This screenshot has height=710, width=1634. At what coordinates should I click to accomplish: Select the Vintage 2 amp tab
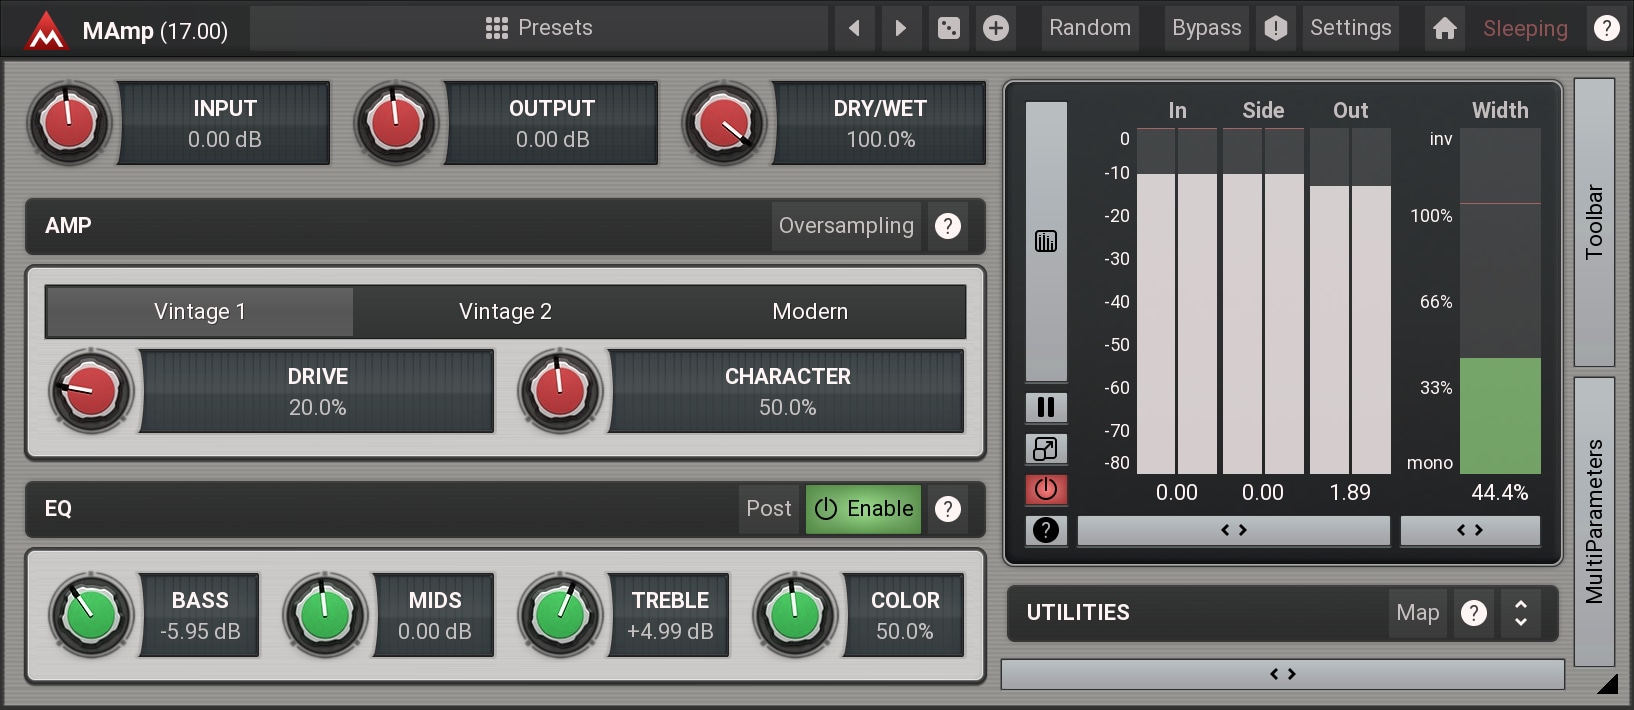(x=505, y=312)
